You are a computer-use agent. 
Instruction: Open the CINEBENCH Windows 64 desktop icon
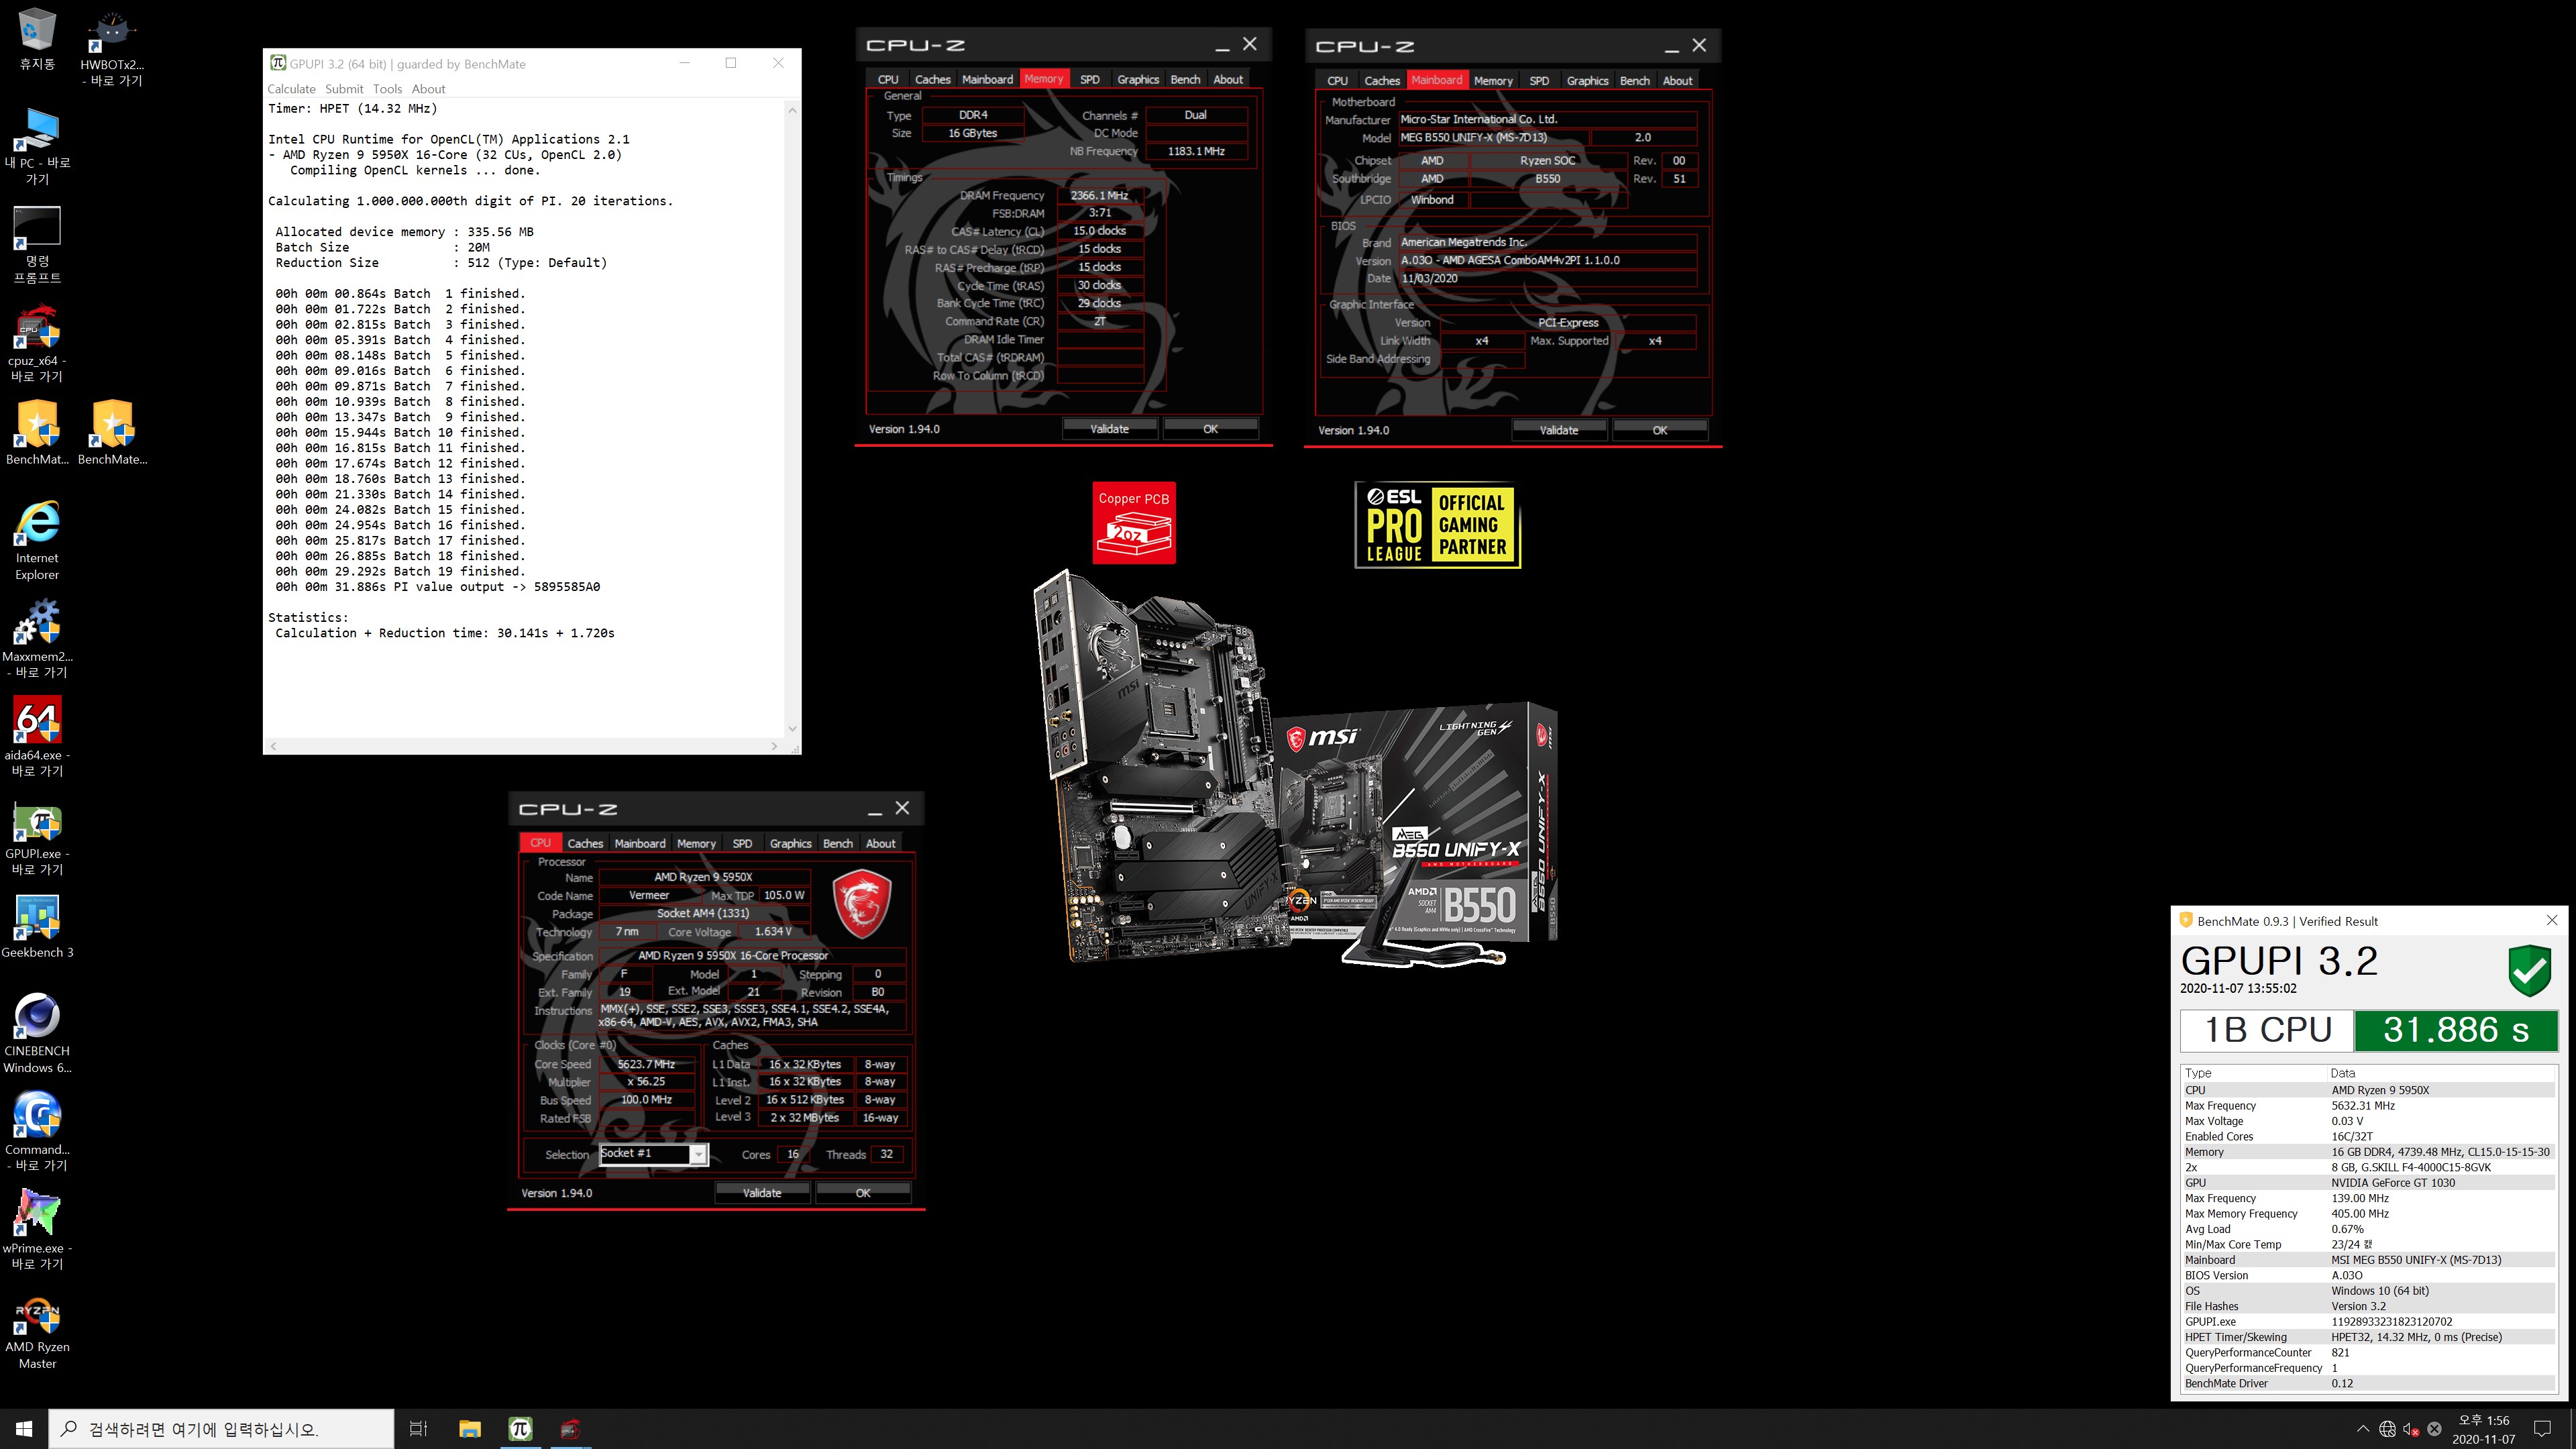[37, 1033]
